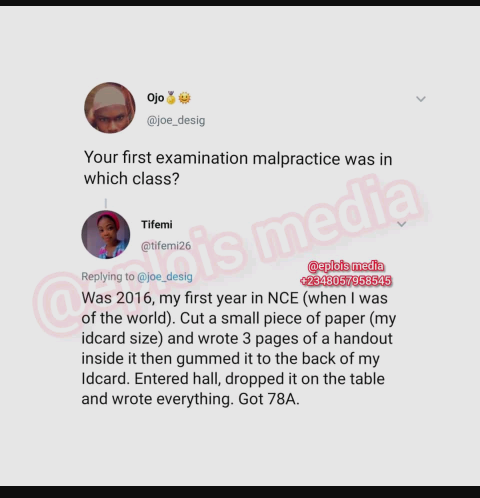Click the 'Replying to' label
The image size is (480, 498).
[108, 277]
